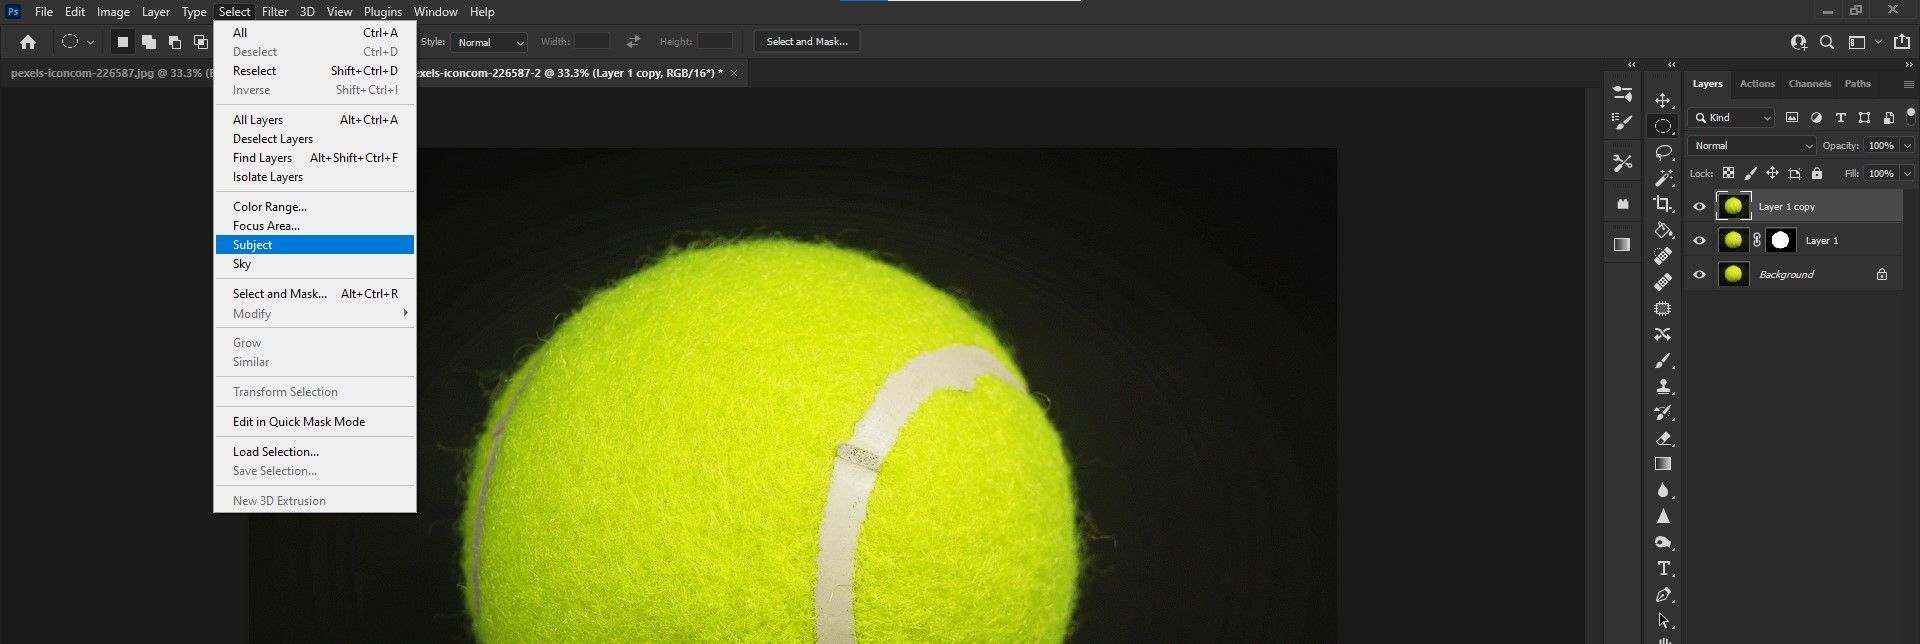Swap width and height arrows icon

(x=633, y=41)
